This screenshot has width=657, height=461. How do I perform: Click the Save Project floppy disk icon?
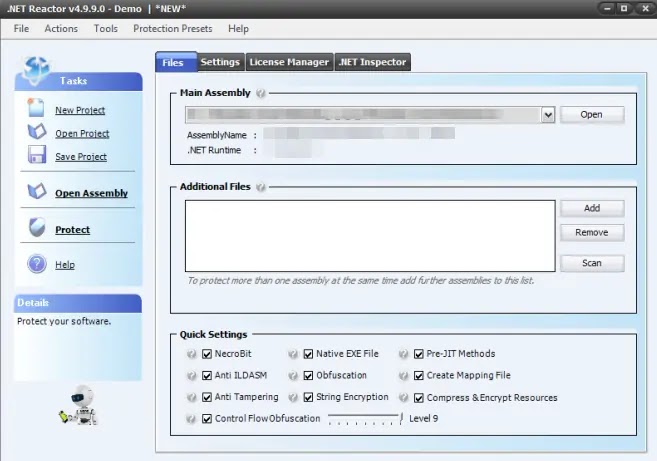(37, 155)
